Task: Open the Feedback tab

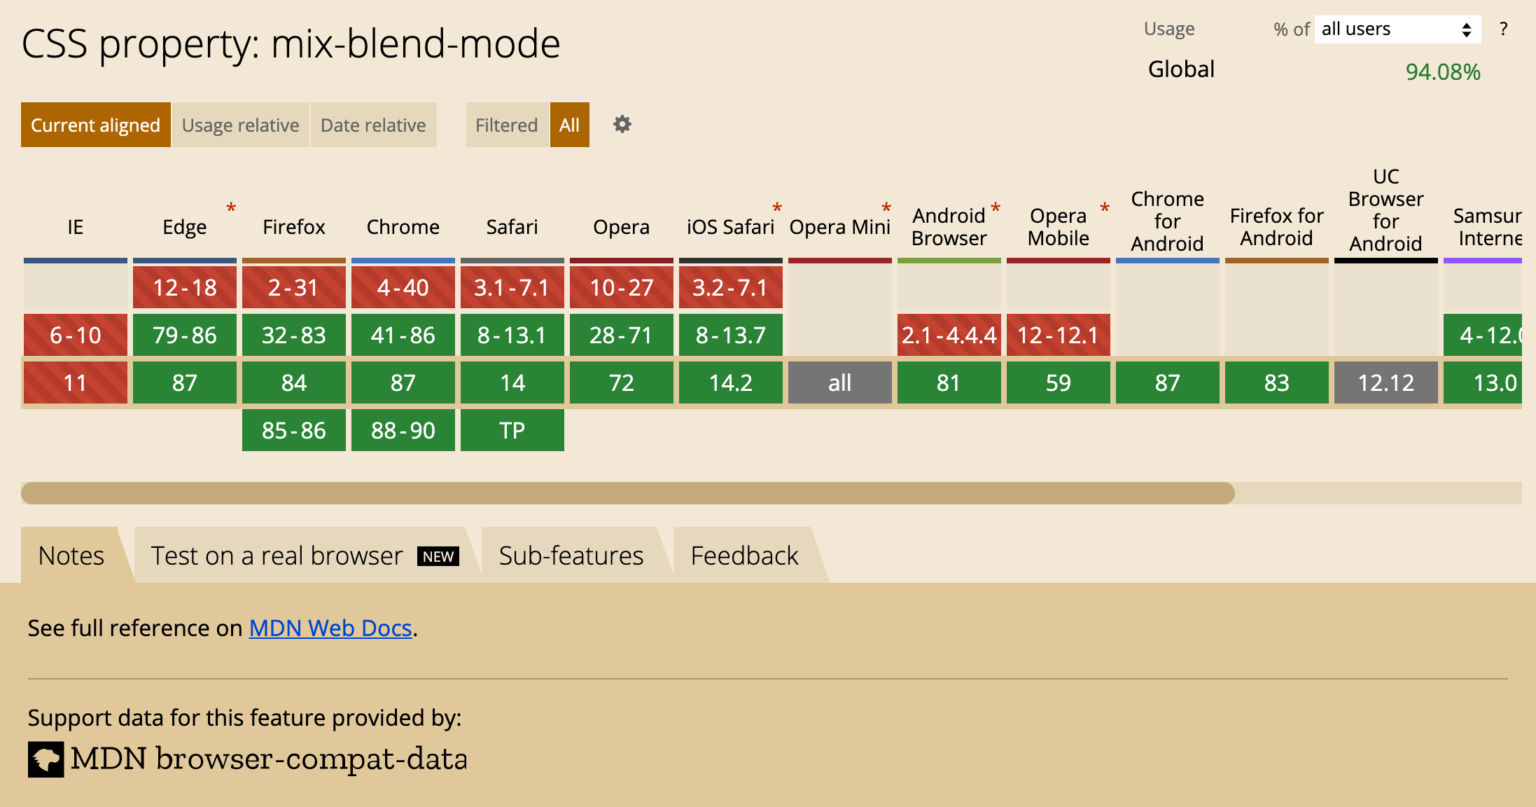Action: (x=744, y=554)
